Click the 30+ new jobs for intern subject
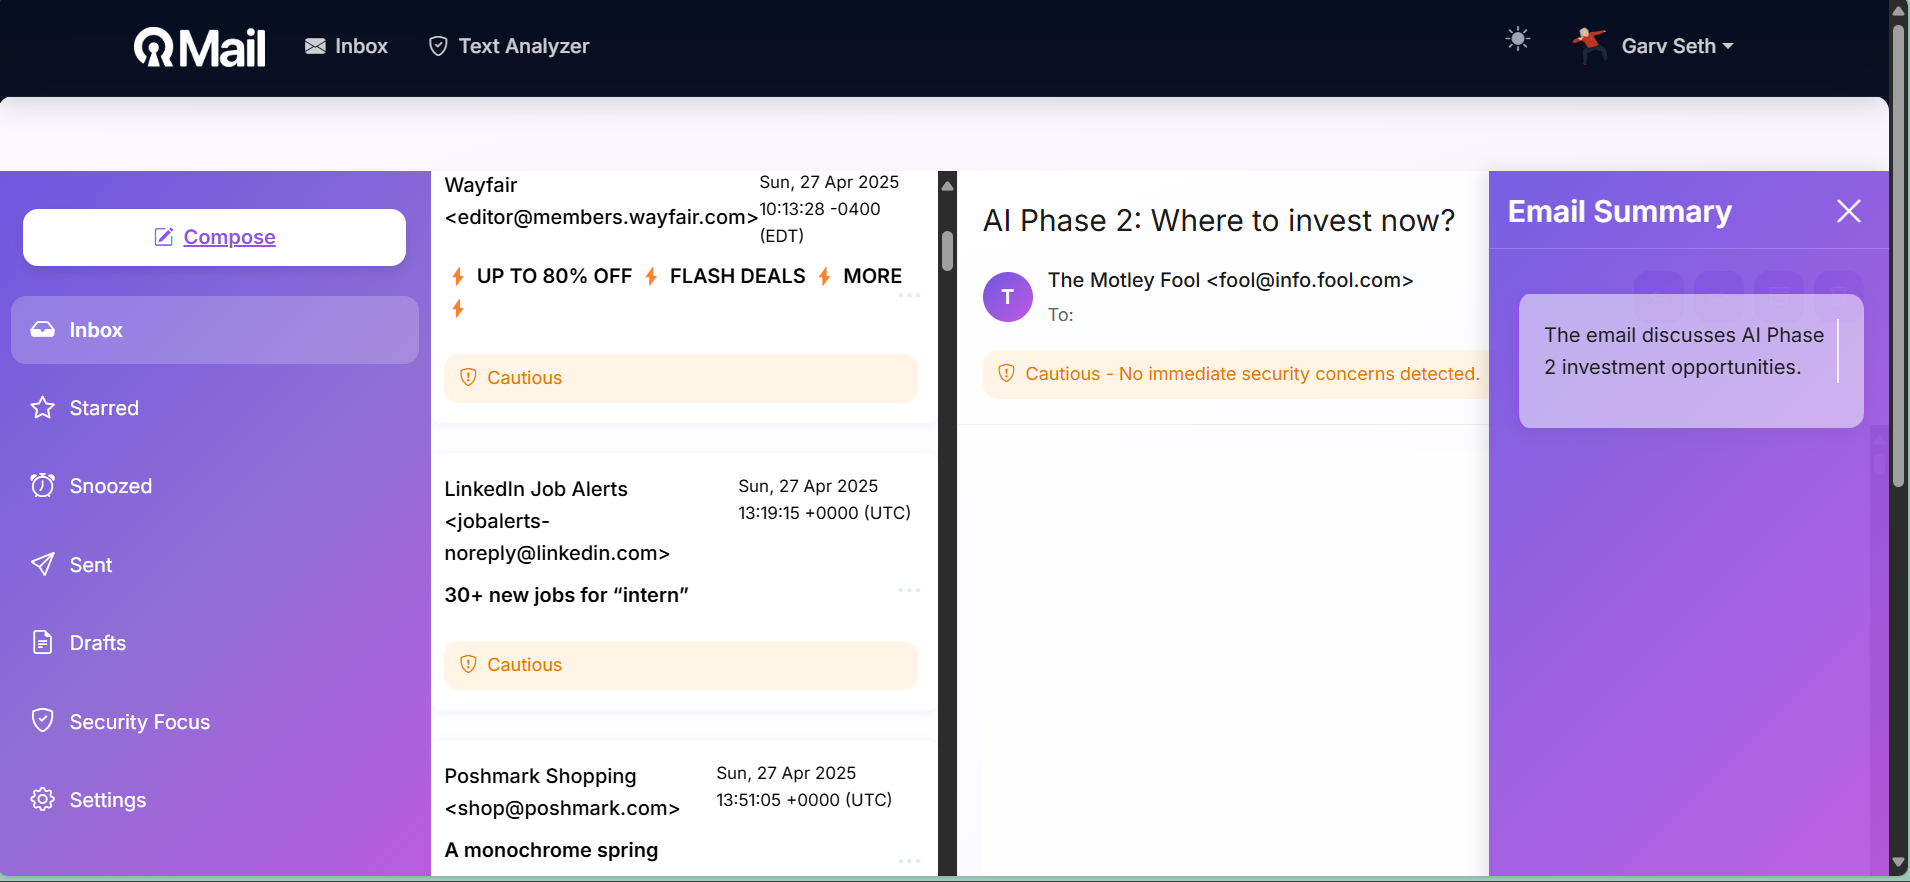Screen dimensions: 1910x882 (x=566, y=595)
